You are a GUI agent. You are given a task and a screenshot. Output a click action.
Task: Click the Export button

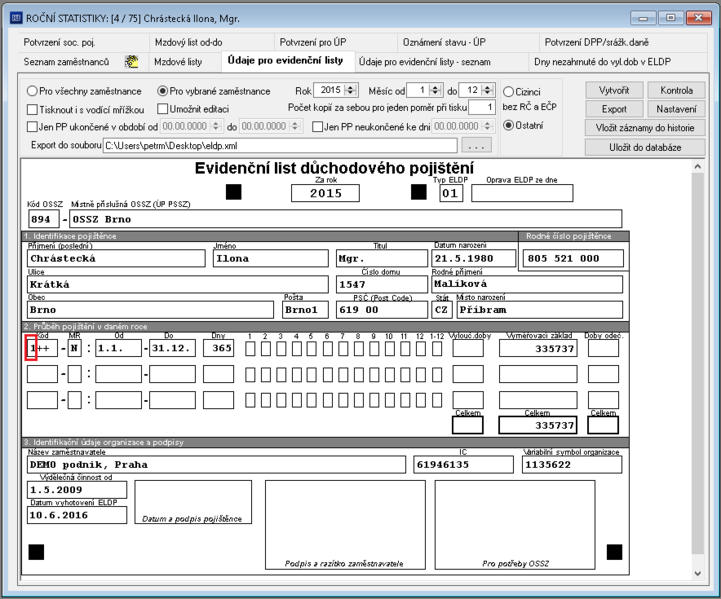[x=614, y=109]
